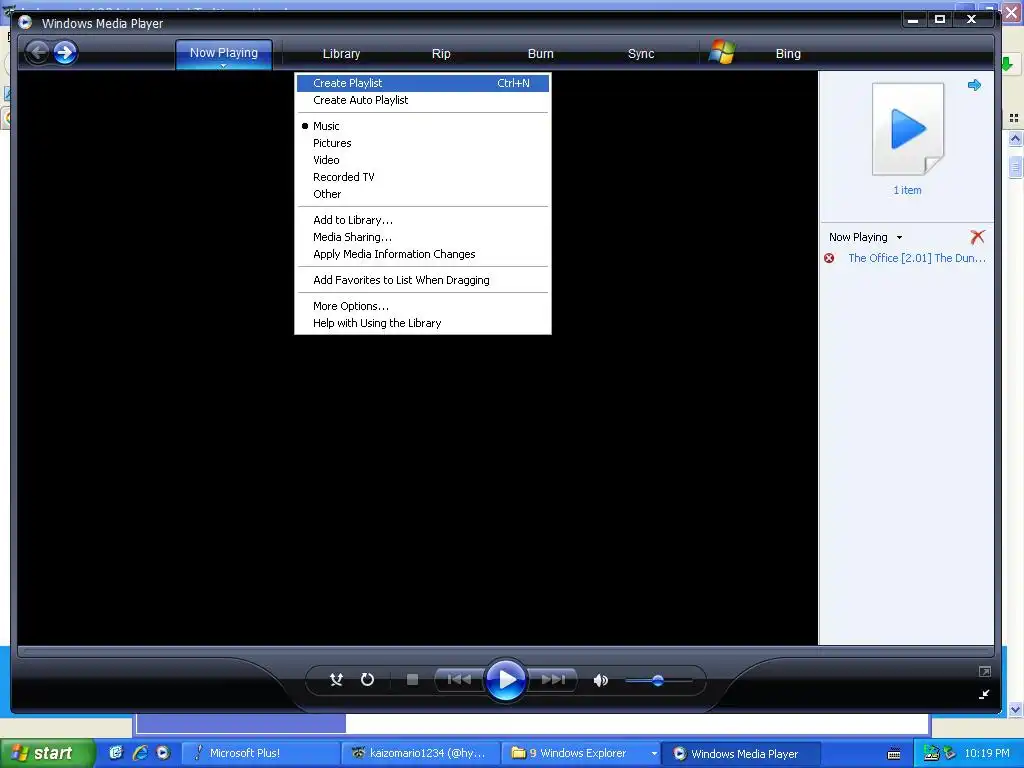Select the Music category option

[423, 126]
